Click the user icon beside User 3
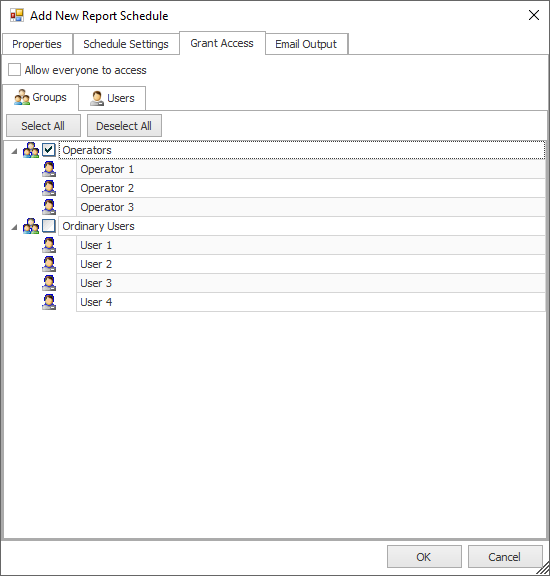The height and width of the screenshot is (576, 550). tap(49, 283)
